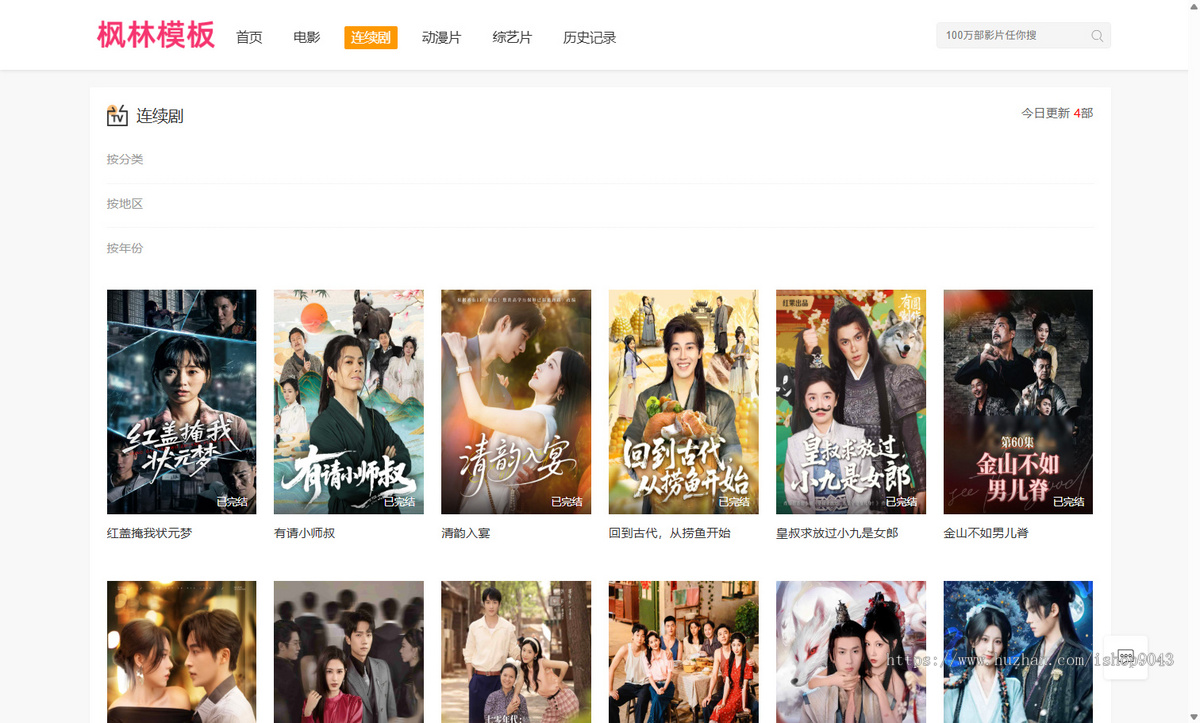
Task: Open the 皇叔求放过小九是女郎 poster
Action: pos(851,402)
